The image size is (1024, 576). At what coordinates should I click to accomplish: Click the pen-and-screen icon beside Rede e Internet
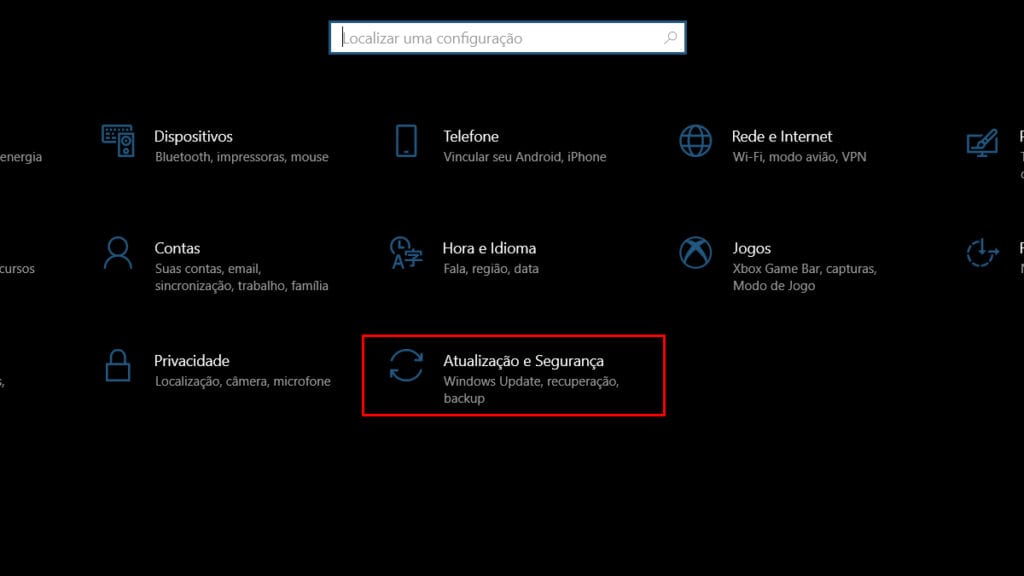click(x=983, y=143)
